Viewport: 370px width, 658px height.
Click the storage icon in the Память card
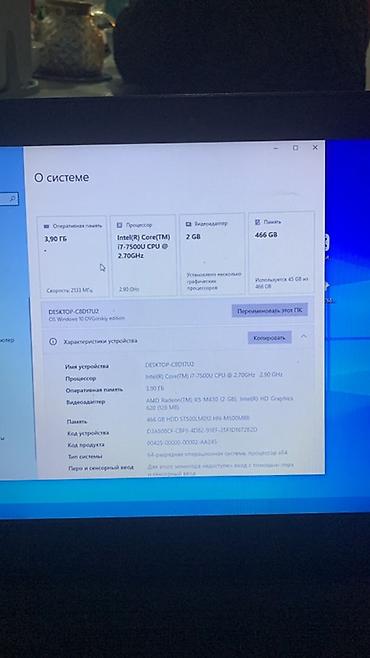[258, 222]
